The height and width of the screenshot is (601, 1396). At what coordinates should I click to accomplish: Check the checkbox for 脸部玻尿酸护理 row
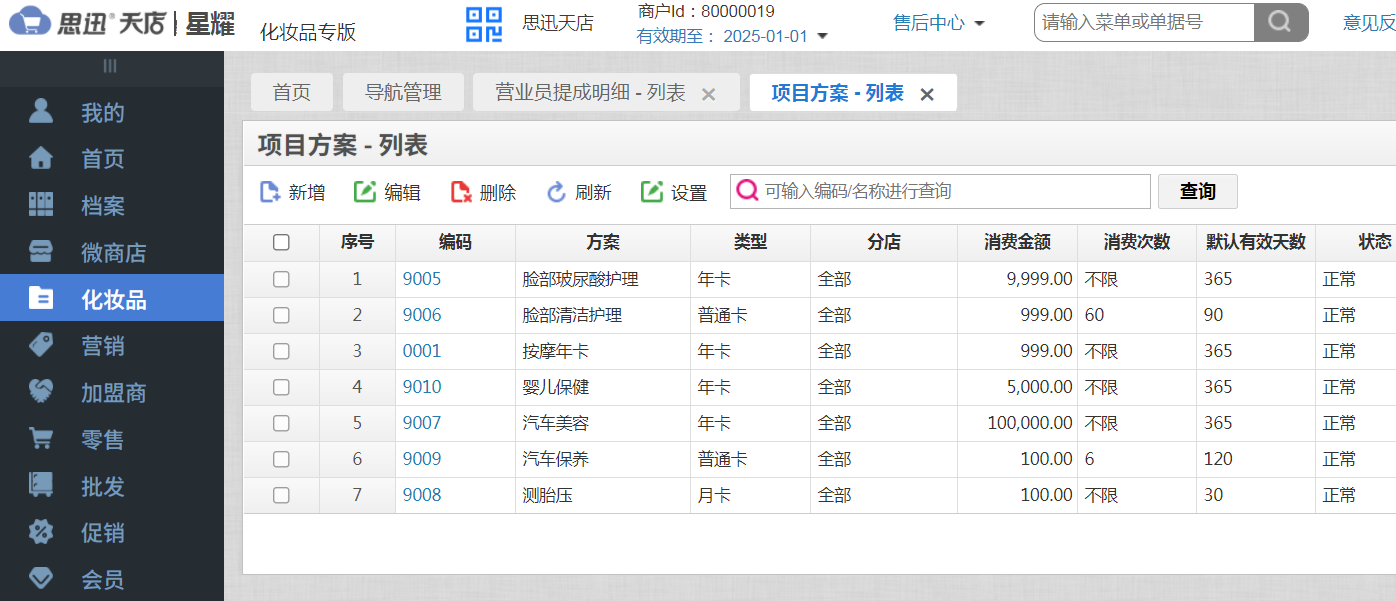(x=283, y=278)
